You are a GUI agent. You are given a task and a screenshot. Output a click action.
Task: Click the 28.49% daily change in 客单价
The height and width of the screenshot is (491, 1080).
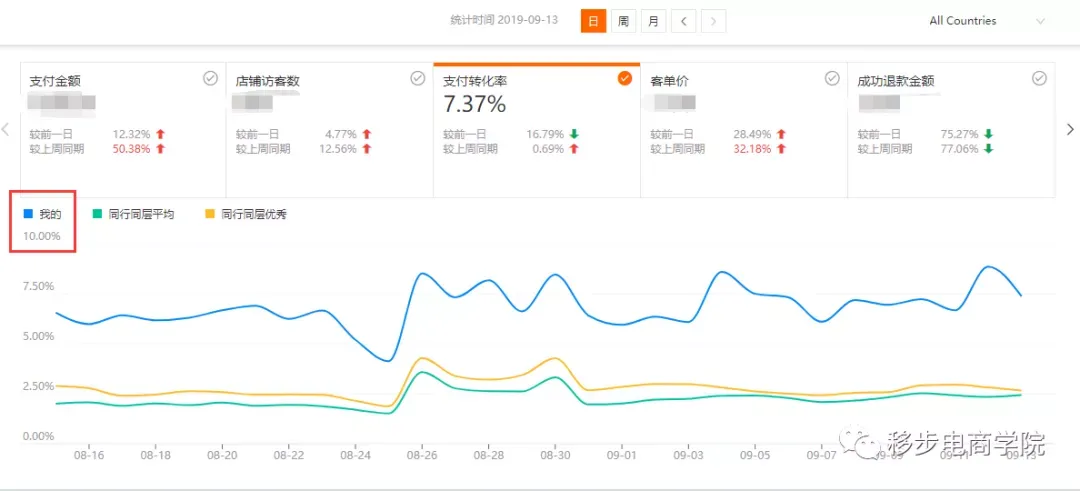(x=752, y=134)
